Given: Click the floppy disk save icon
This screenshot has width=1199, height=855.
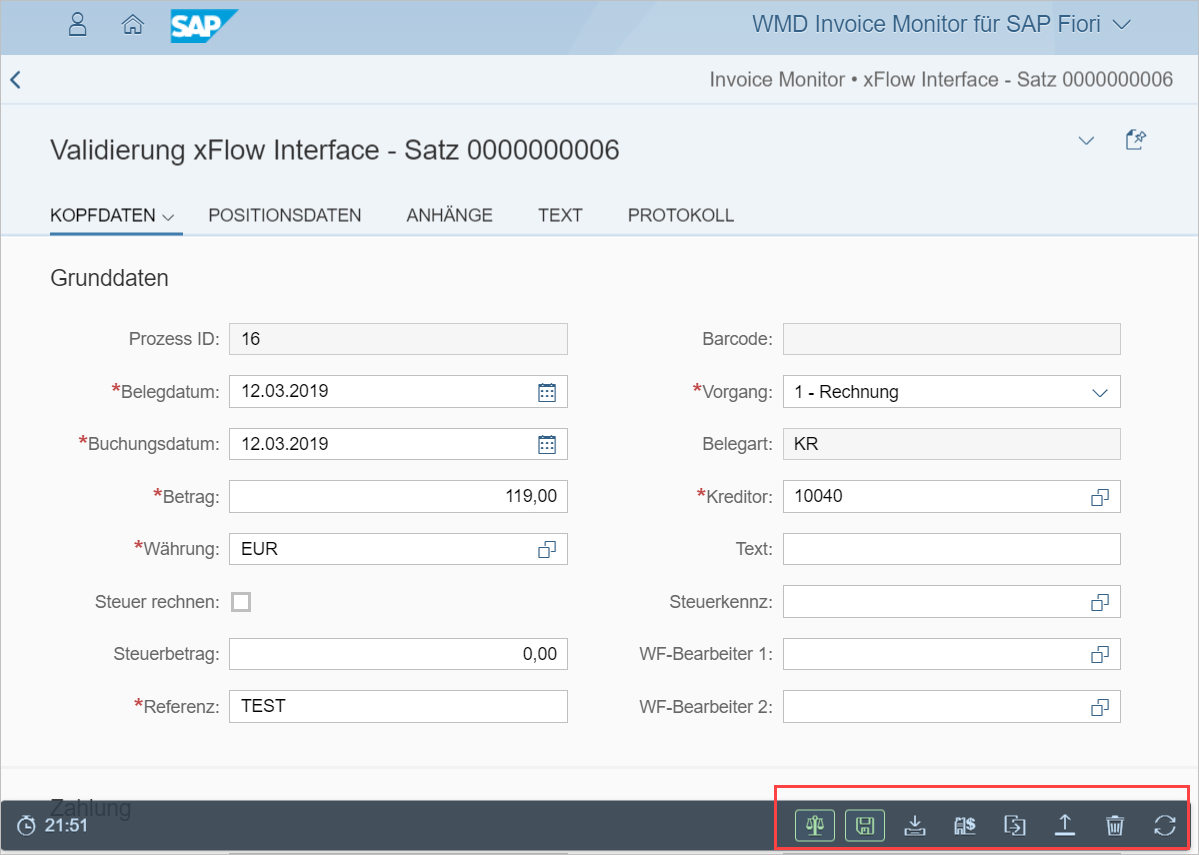Looking at the screenshot, I should 865,826.
